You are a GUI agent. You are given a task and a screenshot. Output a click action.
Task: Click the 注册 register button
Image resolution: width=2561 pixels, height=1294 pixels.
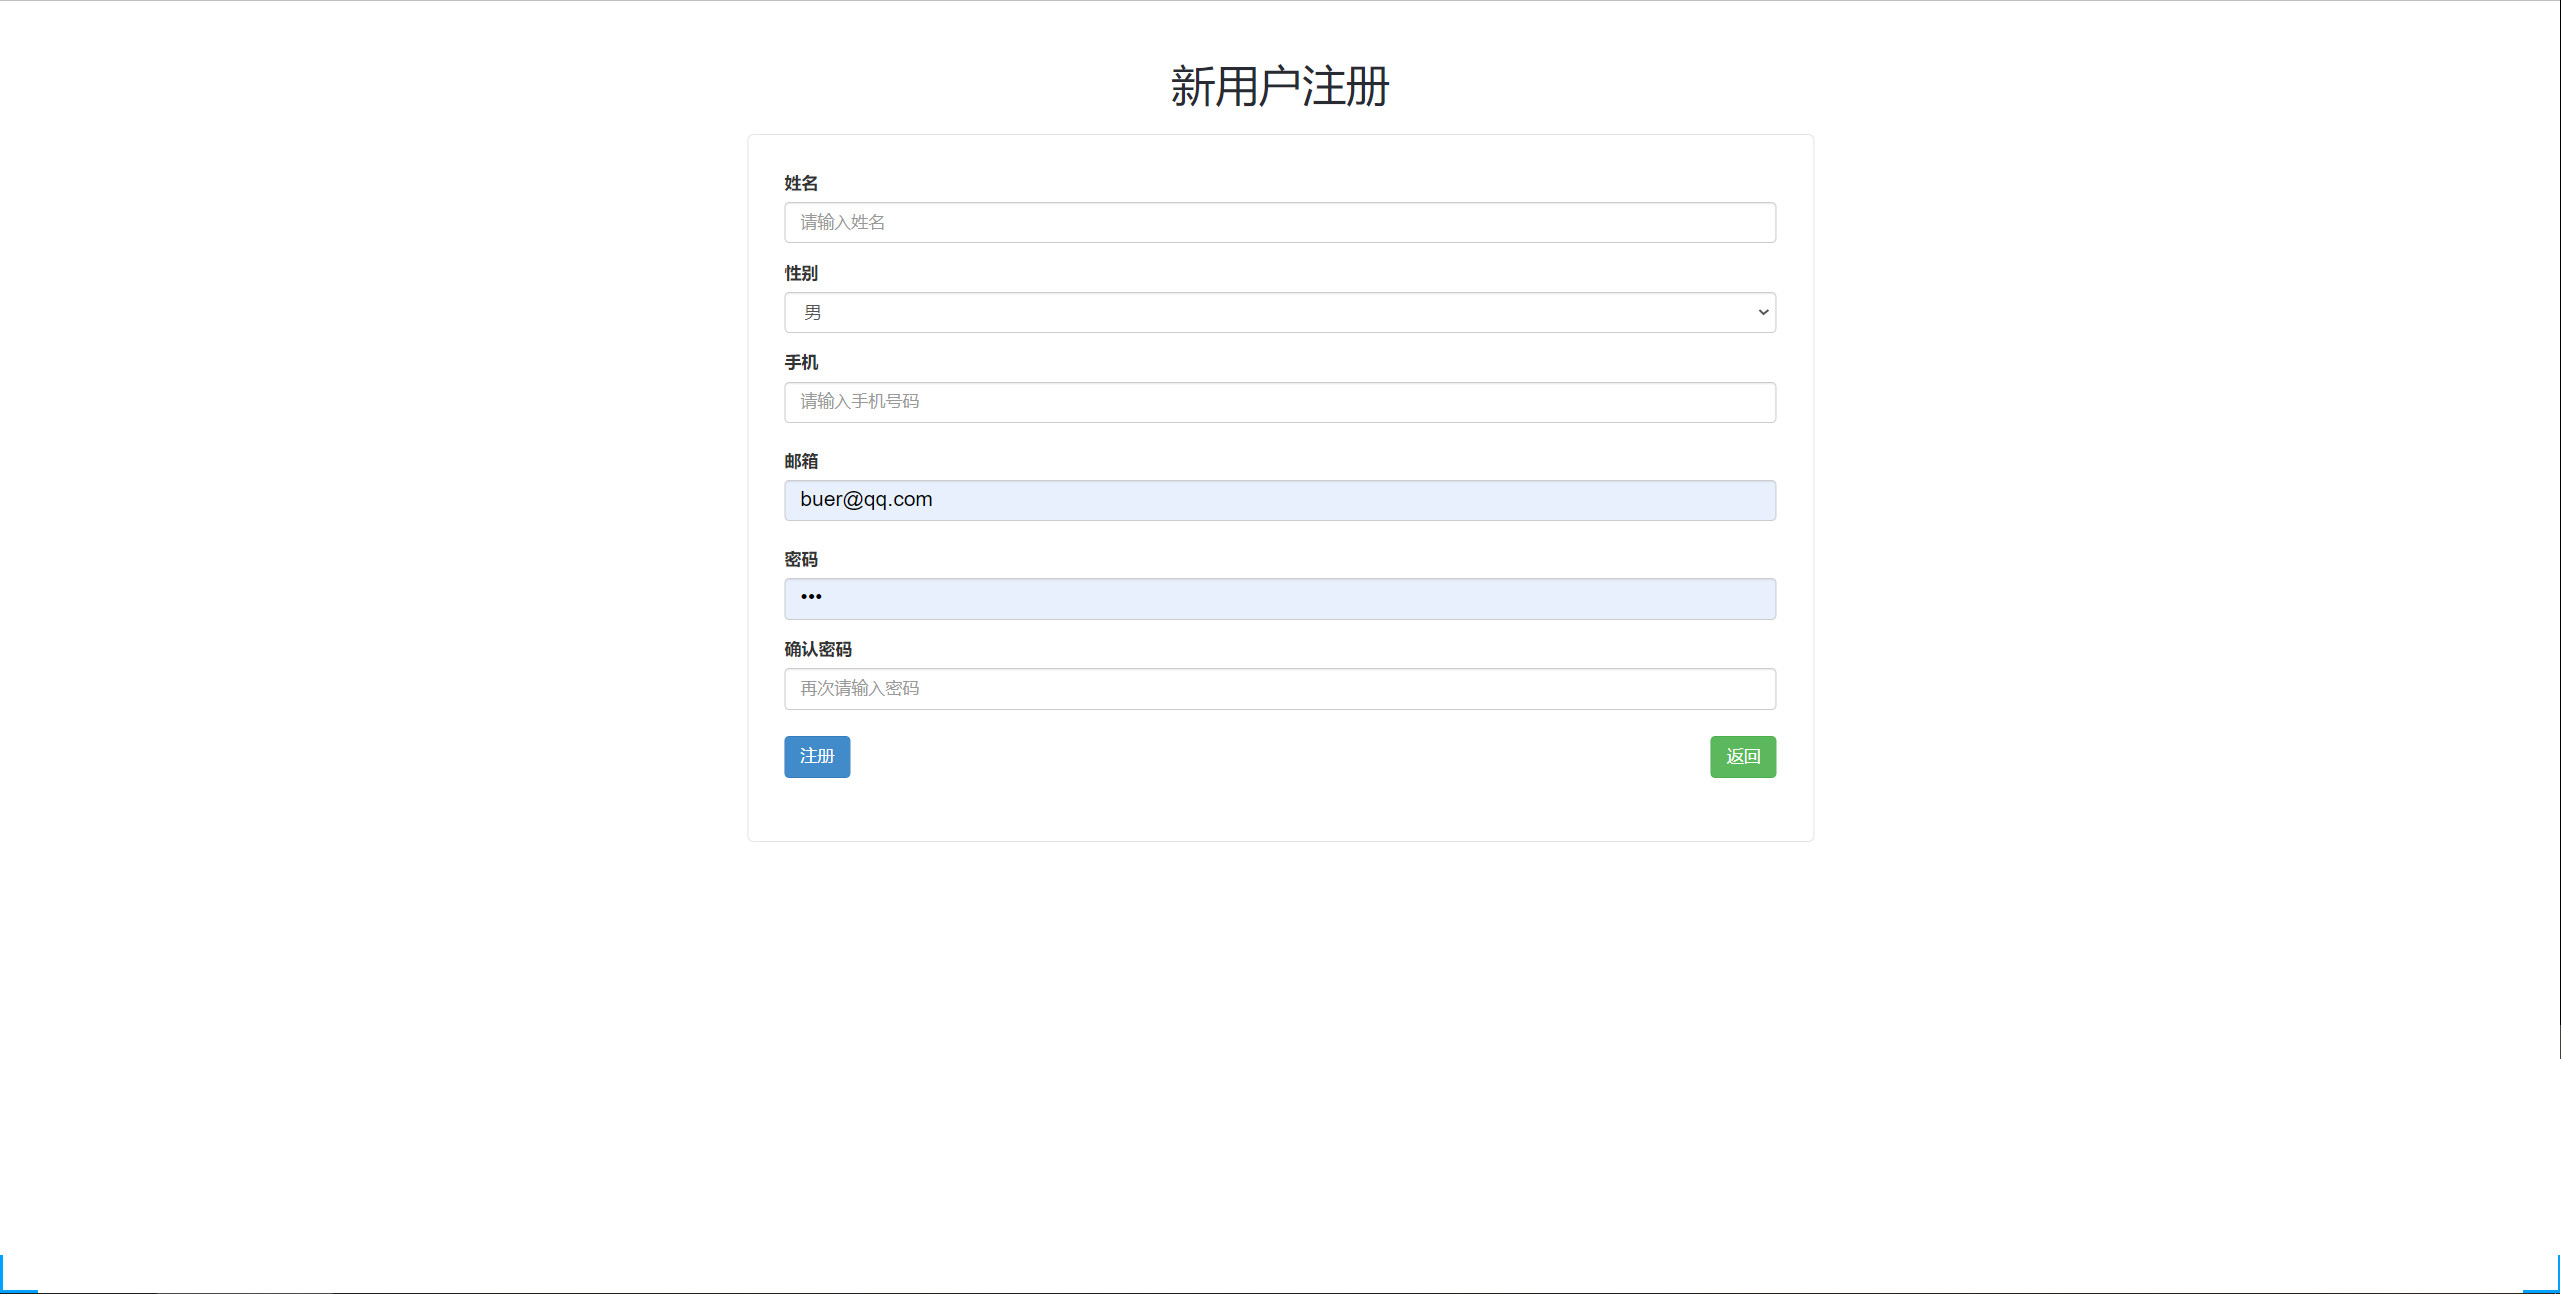[816, 757]
